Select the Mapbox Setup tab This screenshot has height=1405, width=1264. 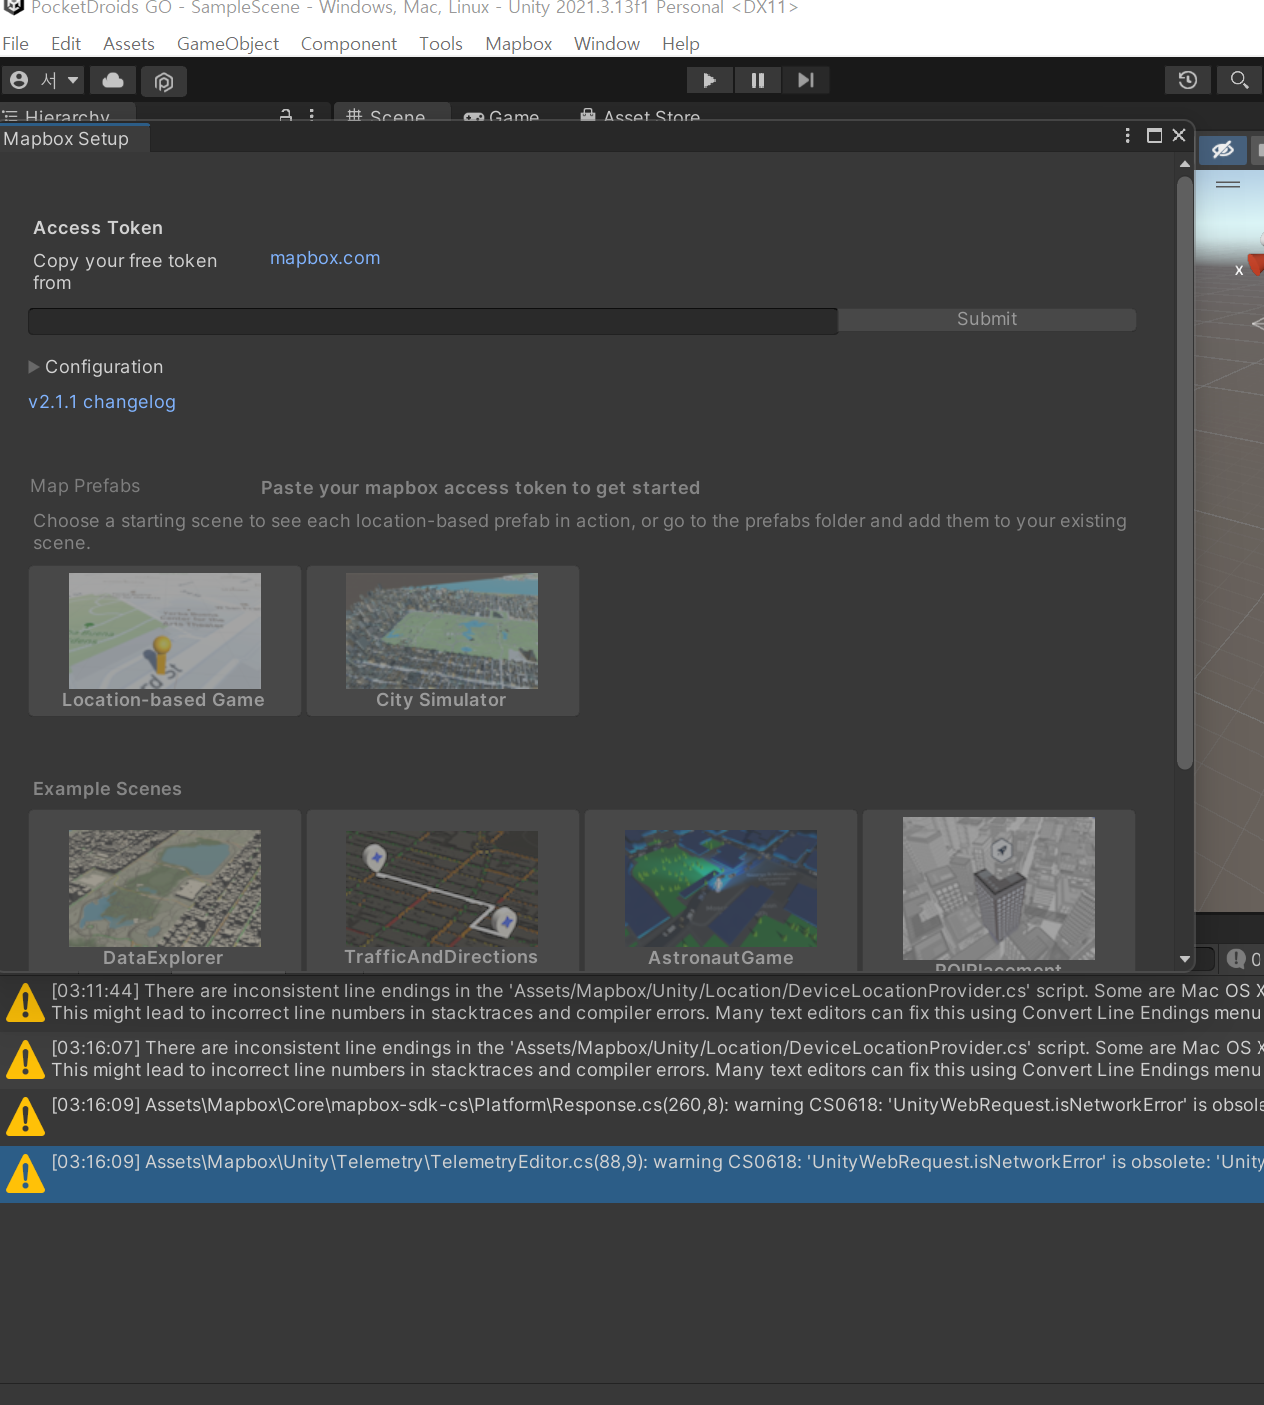pyautogui.click(x=74, y=138)
